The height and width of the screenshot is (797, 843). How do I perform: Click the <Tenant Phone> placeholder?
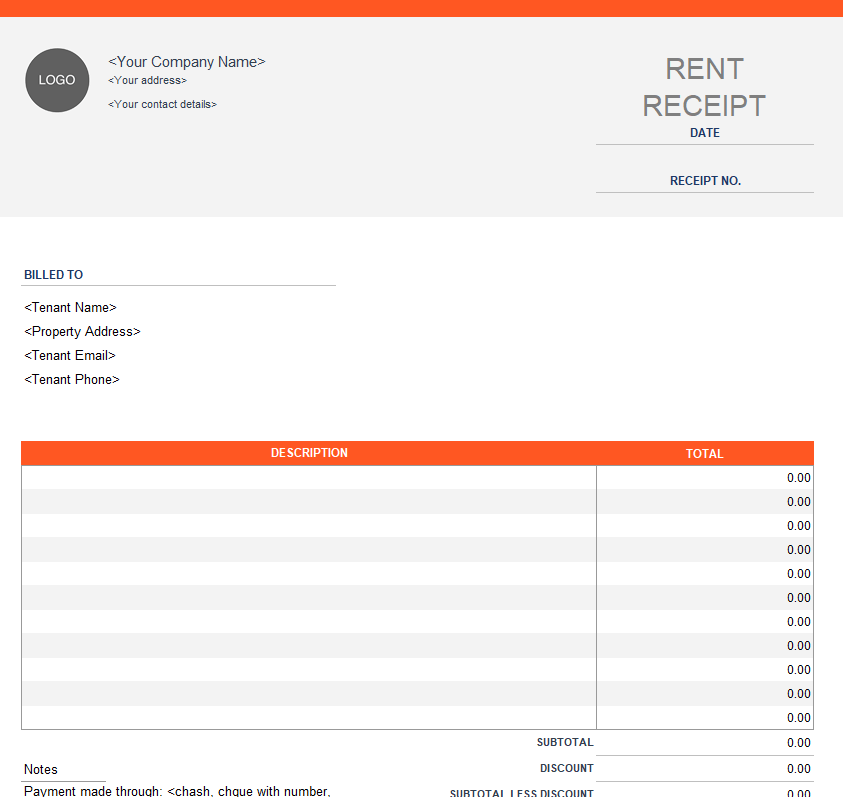[x=72, y=380]
